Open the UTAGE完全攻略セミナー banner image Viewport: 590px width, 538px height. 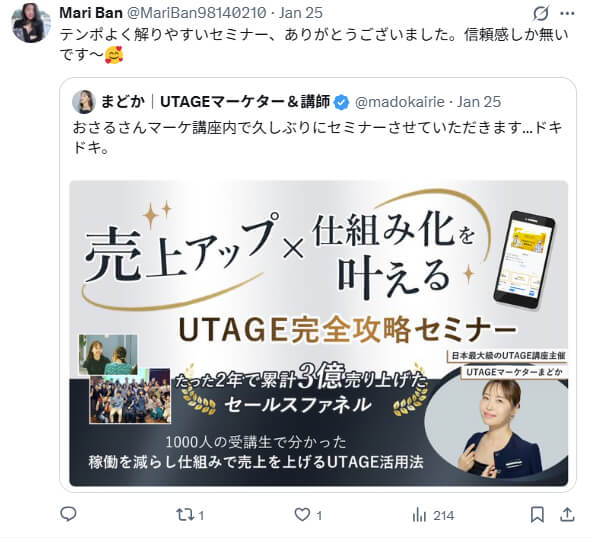coord(319,333)
